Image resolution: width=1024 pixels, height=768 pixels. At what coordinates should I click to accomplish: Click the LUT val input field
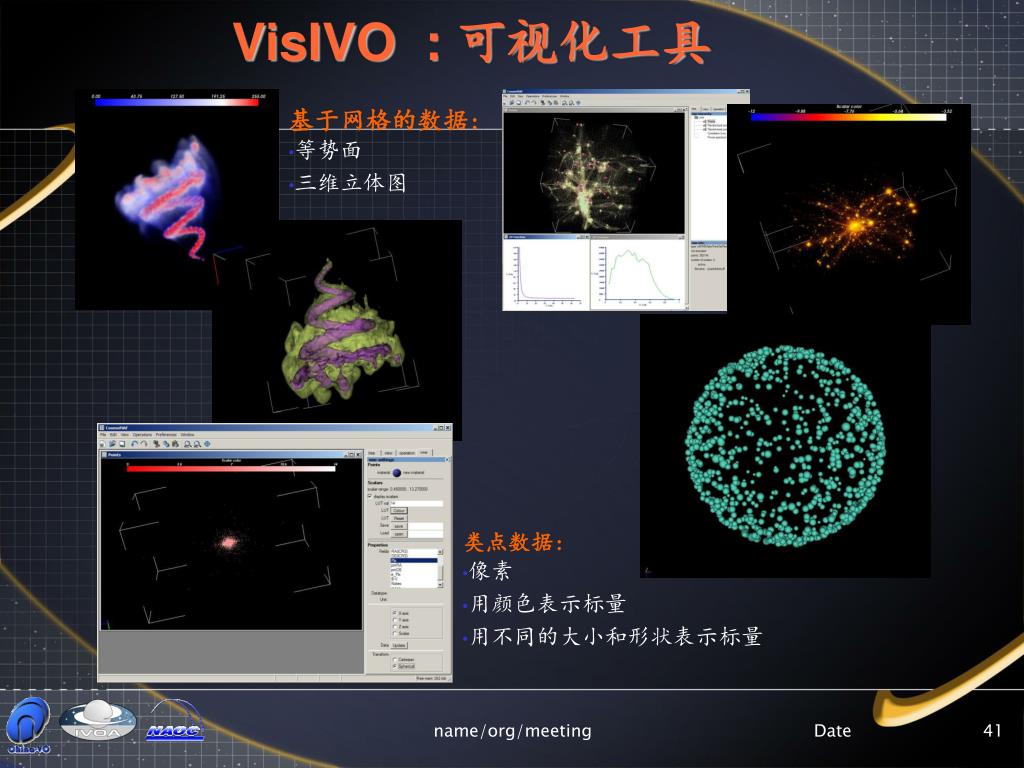[x=417, y=504]
